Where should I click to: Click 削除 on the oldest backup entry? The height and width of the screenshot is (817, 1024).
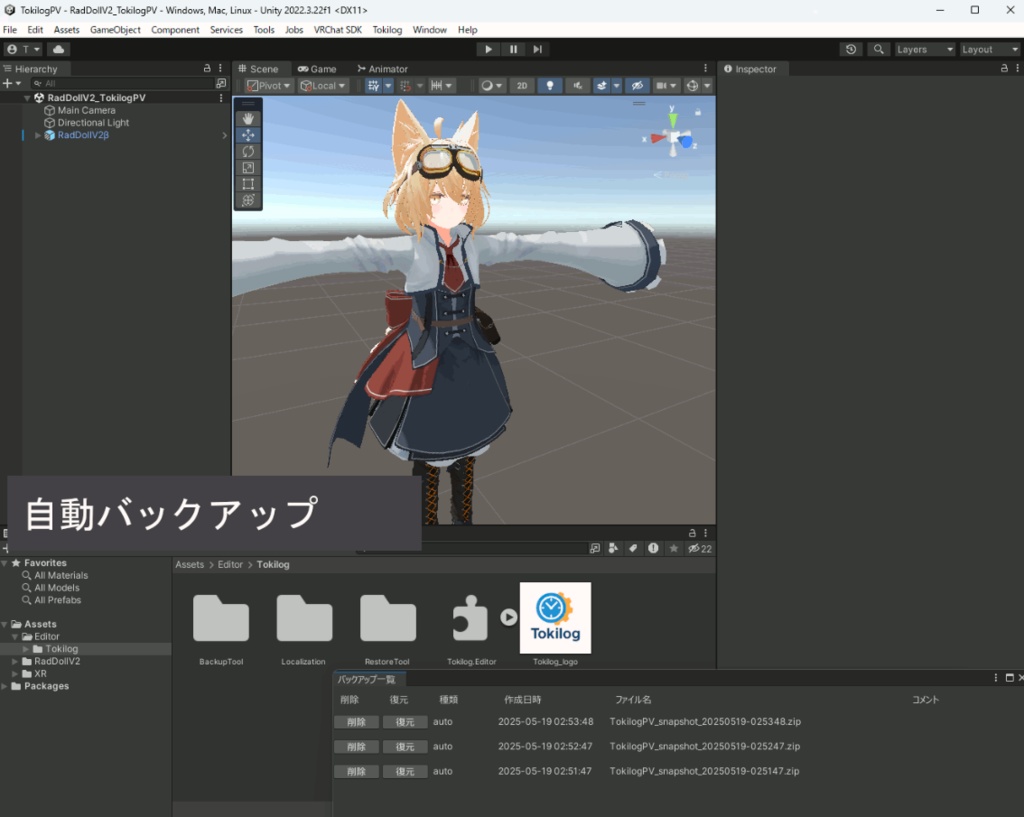coord(356,771)
